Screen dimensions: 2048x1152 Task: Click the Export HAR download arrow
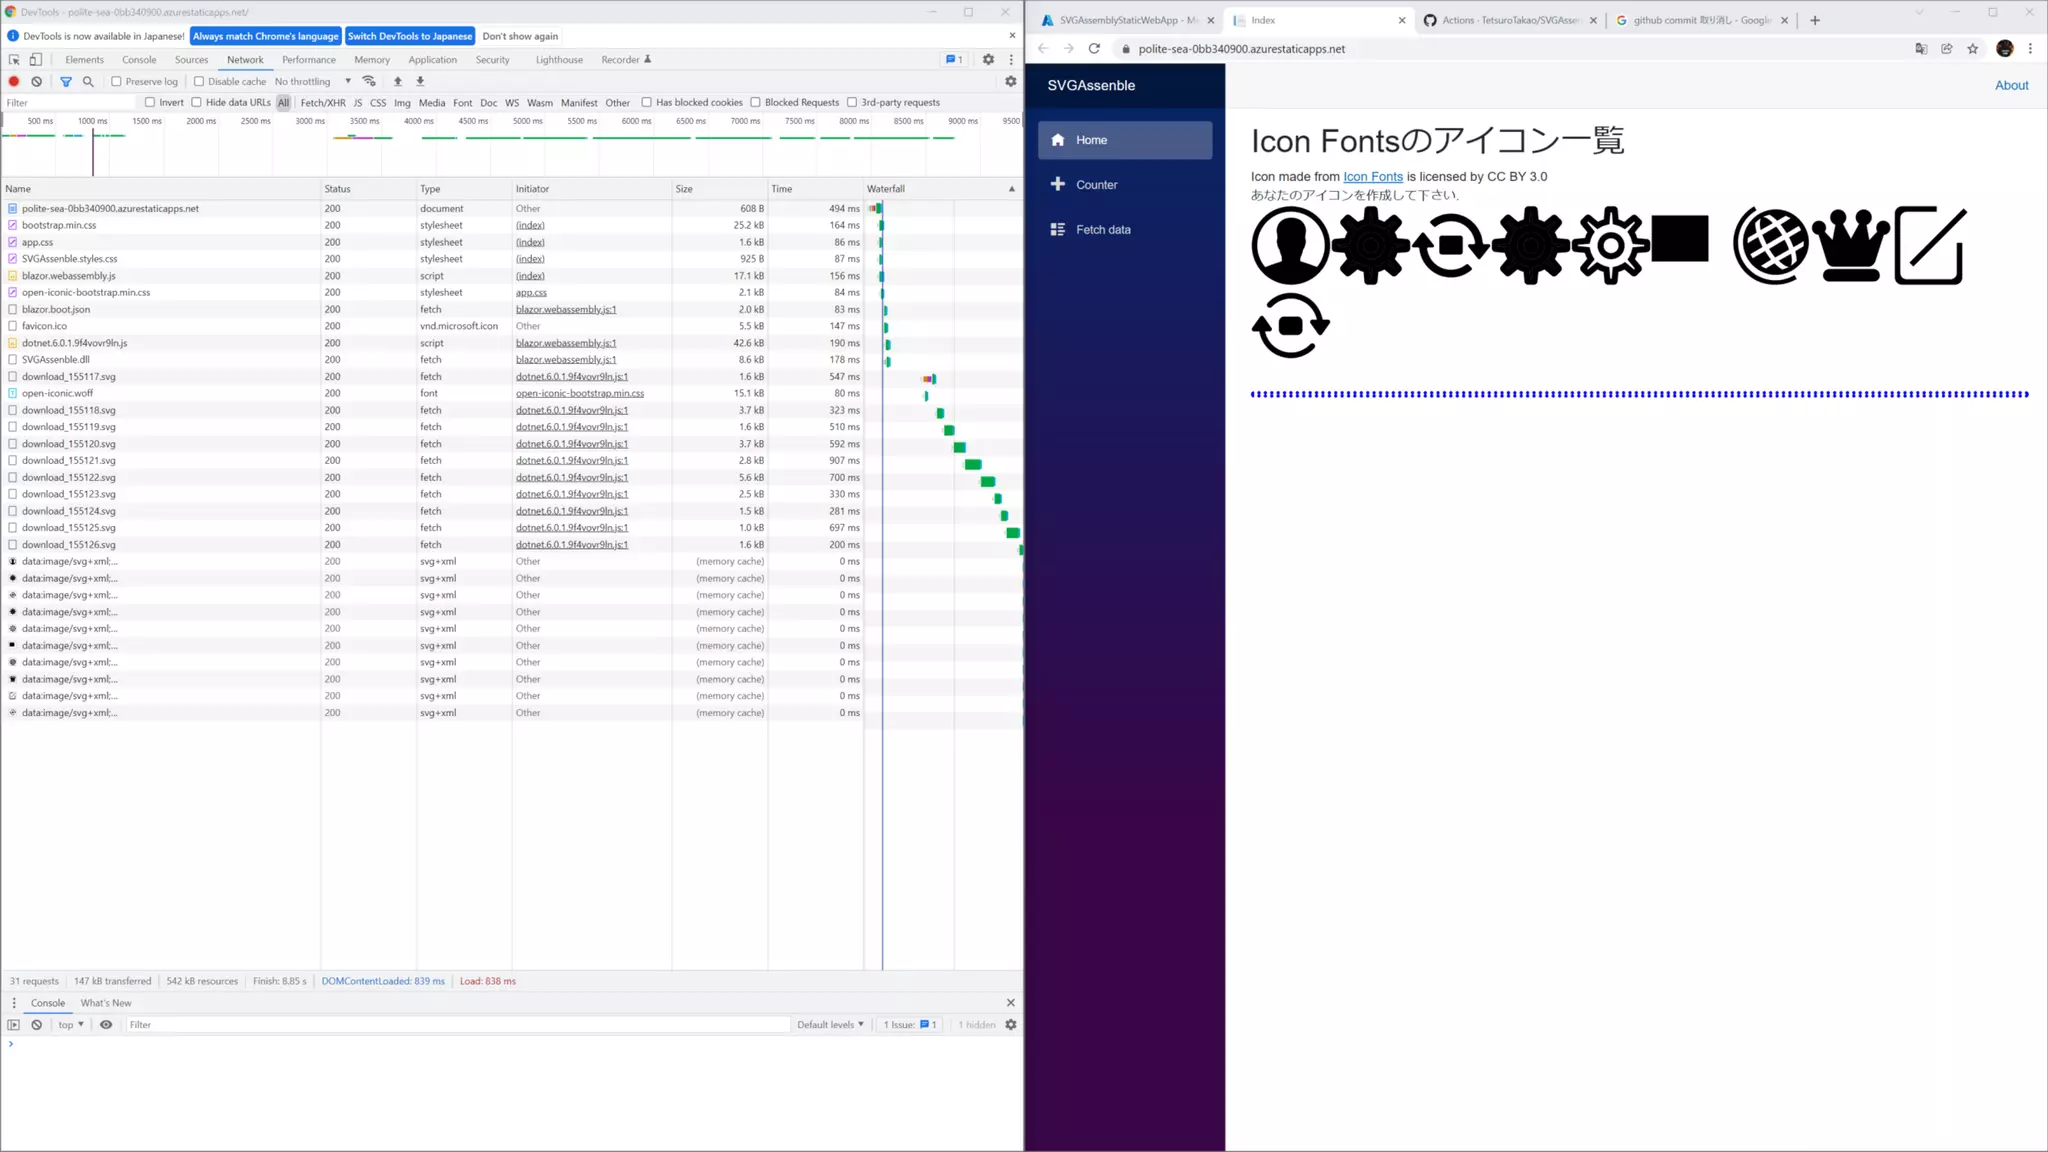pos(420,82)
